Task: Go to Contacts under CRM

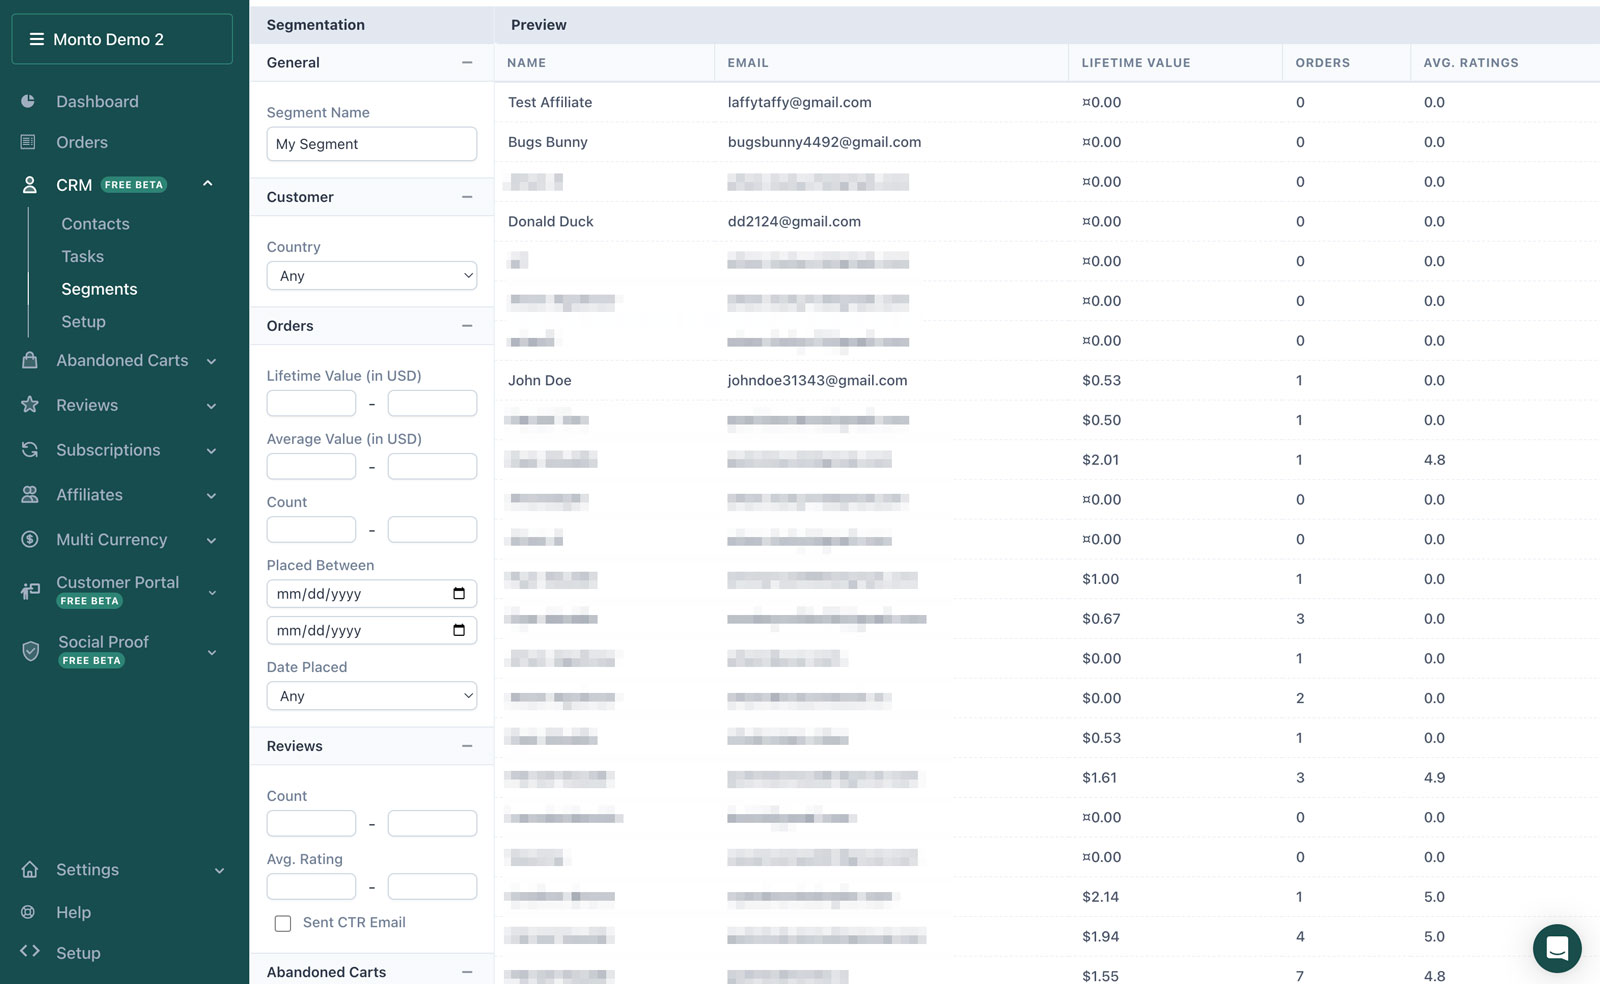Action: (x=95, y=224)
